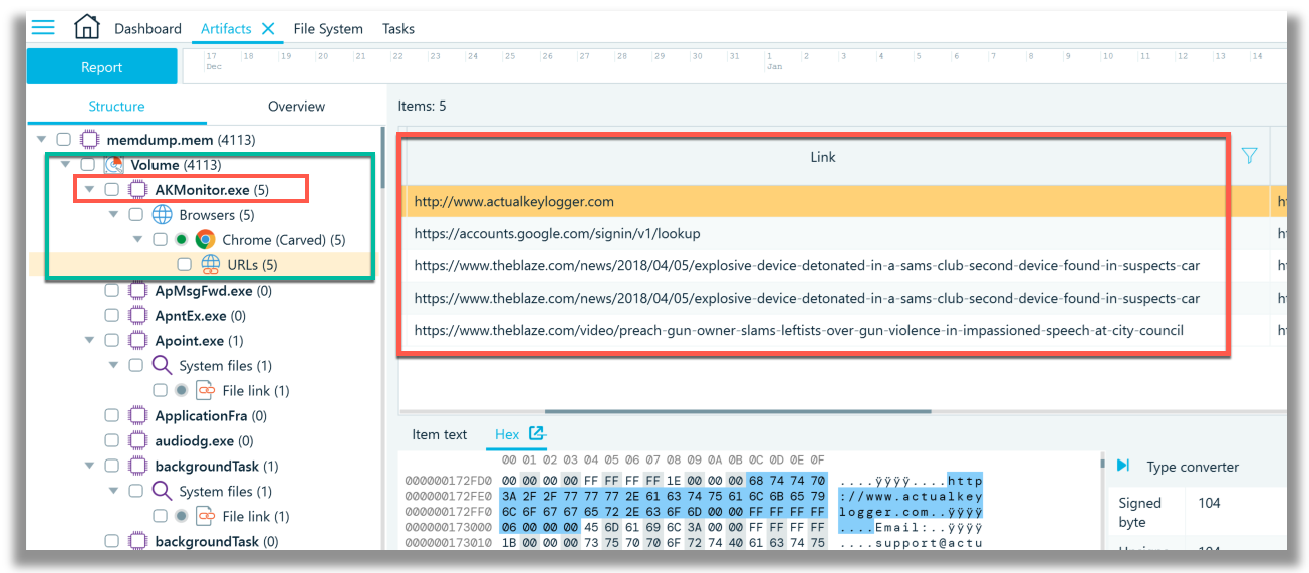Check the URLs (5) checkbox
This screenshot has height=573, width=1309.
coord(184,265)
